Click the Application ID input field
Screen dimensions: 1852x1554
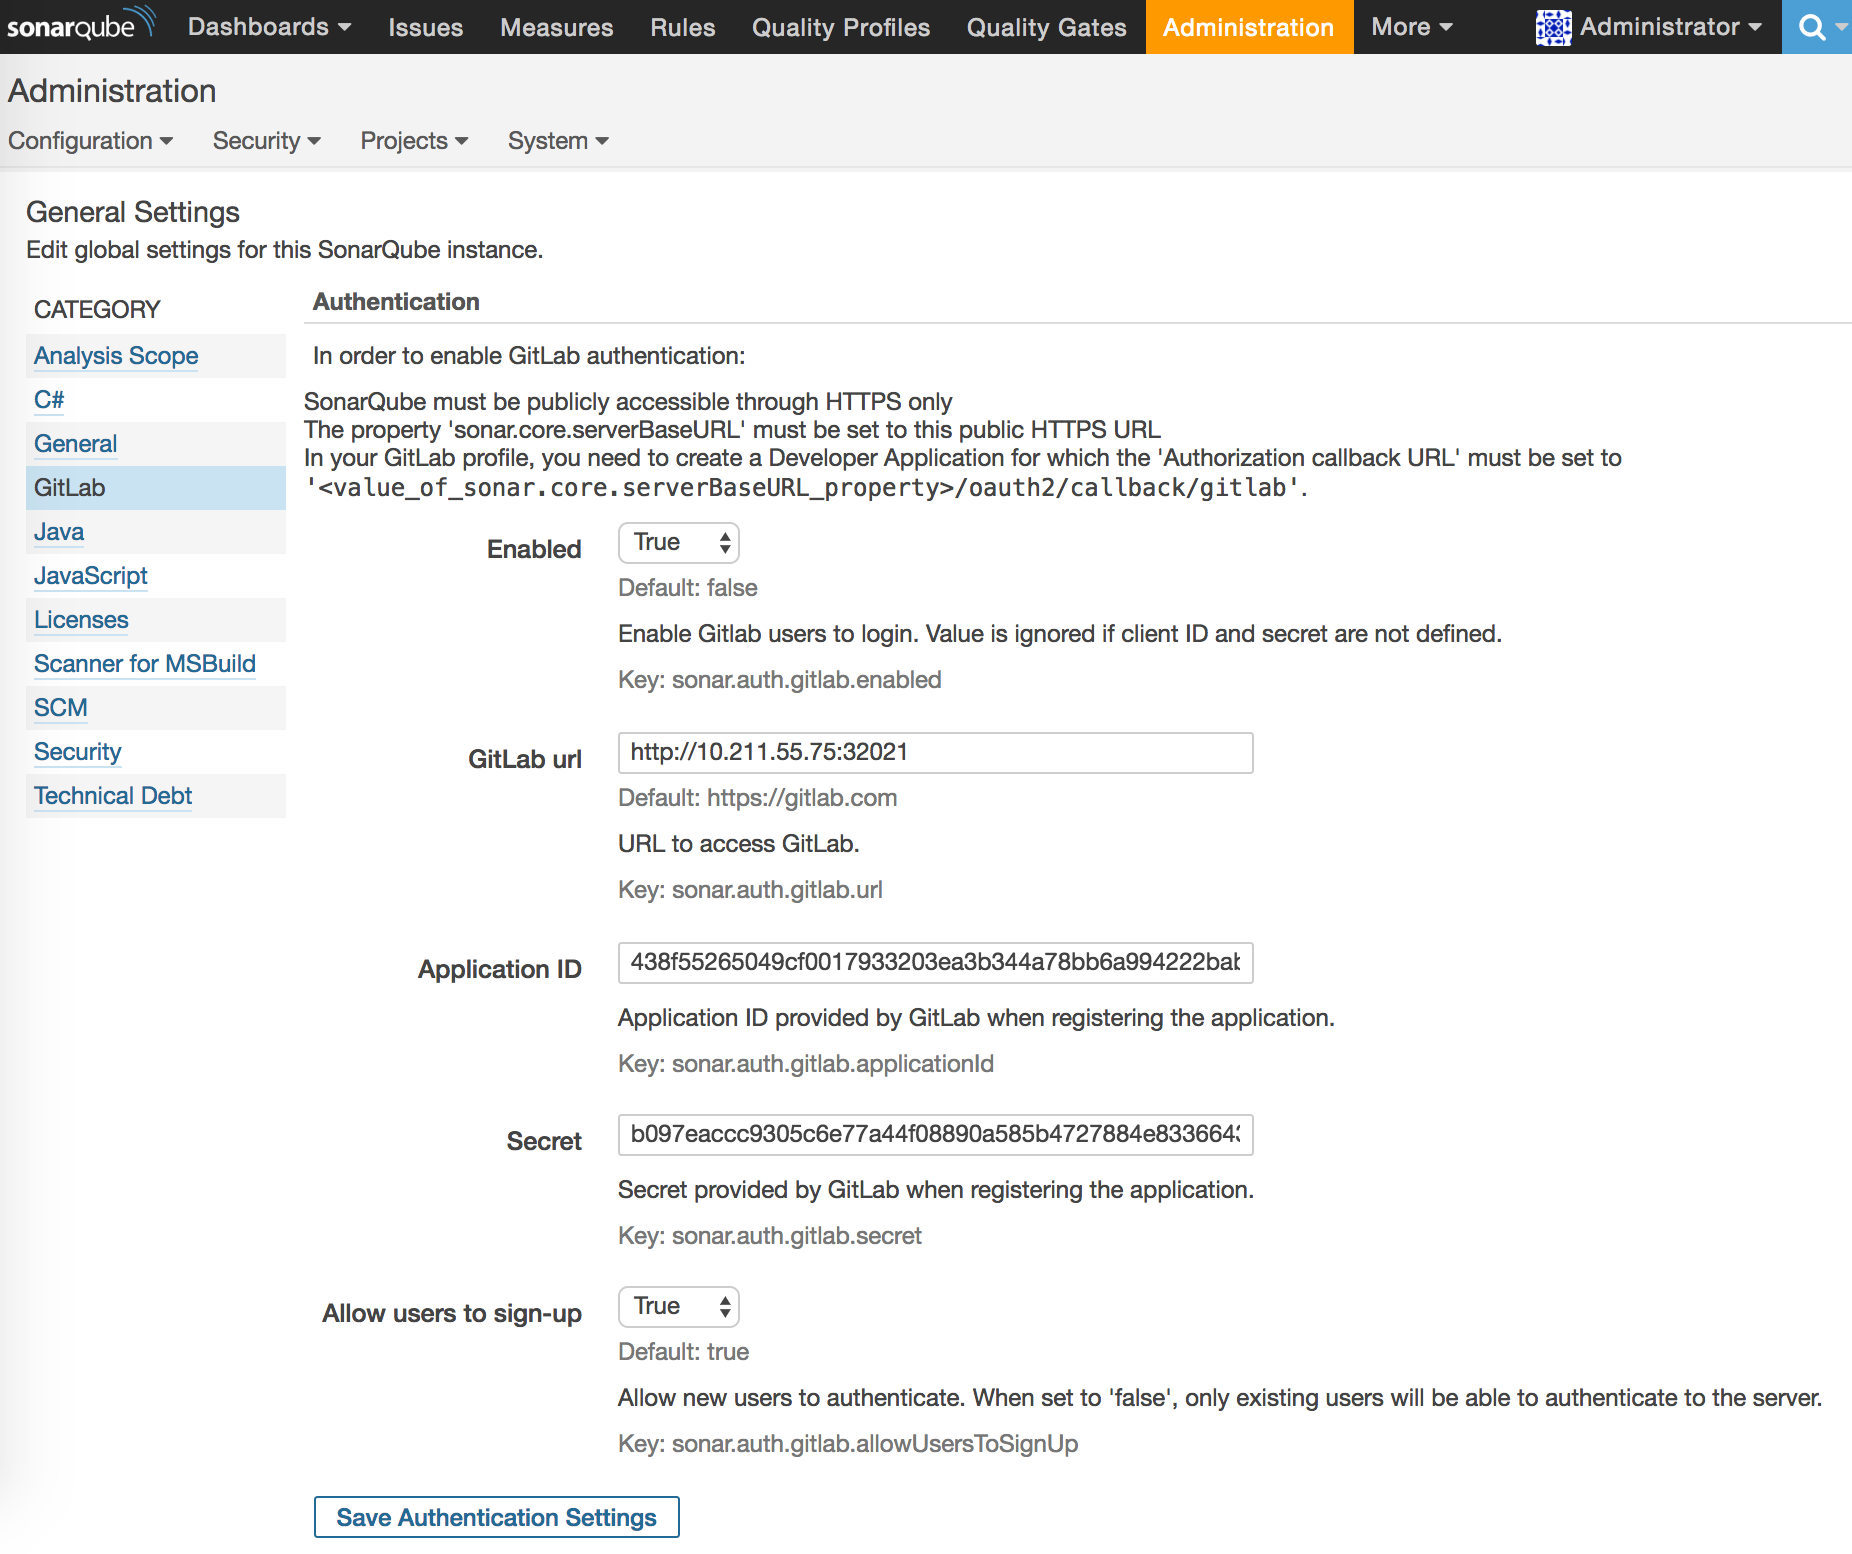(935, 963)
